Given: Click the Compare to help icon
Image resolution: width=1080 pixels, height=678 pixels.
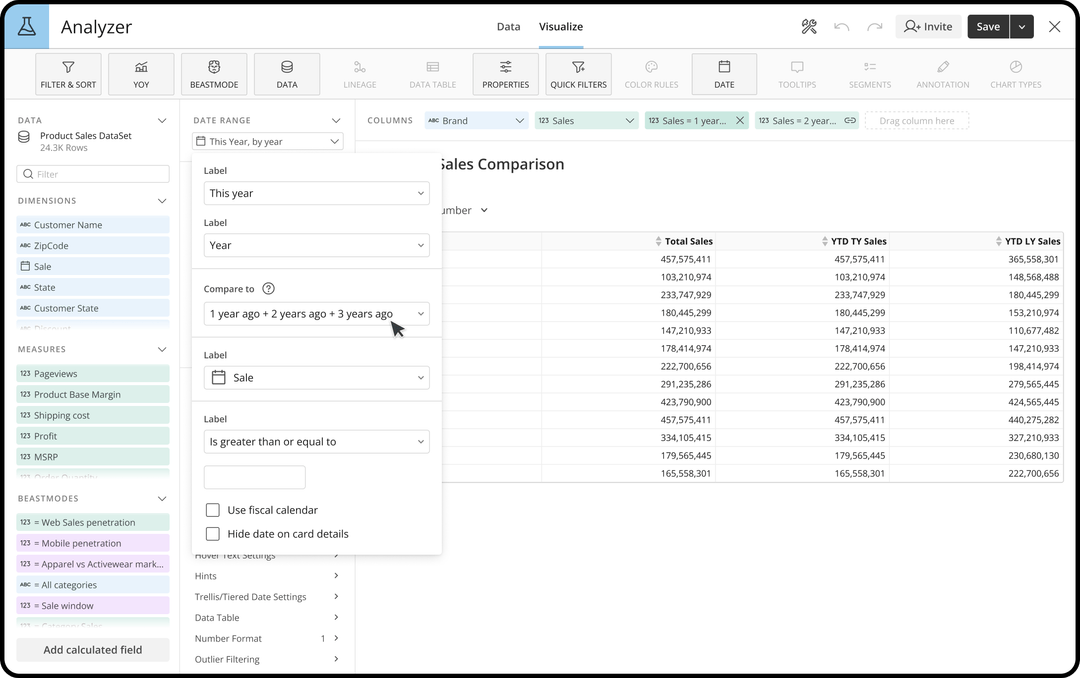Looking at the screenshot, I should coord(268,289).
